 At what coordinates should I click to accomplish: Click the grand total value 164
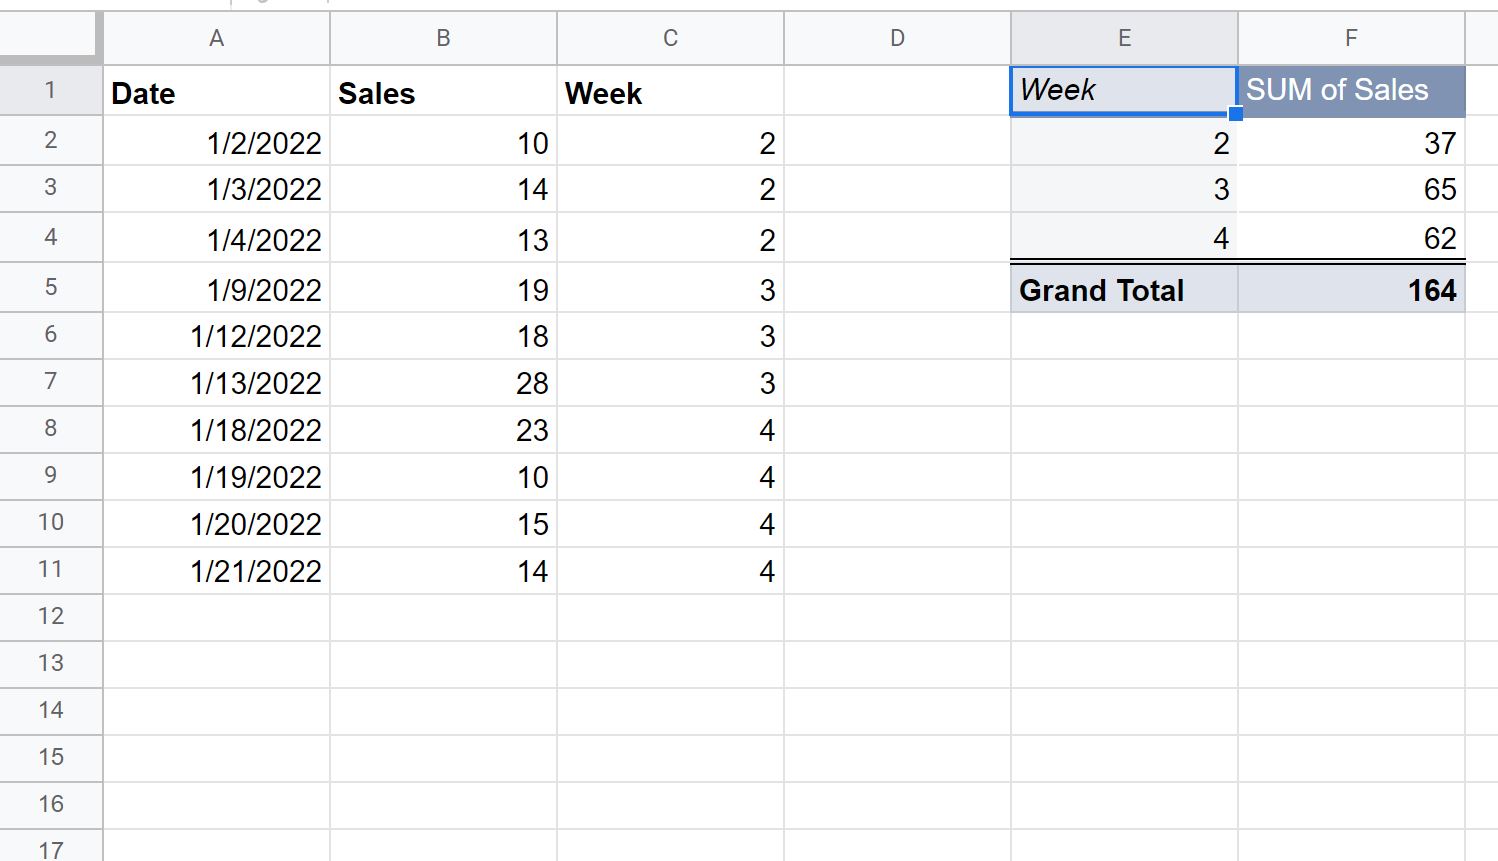[1351, 289]
